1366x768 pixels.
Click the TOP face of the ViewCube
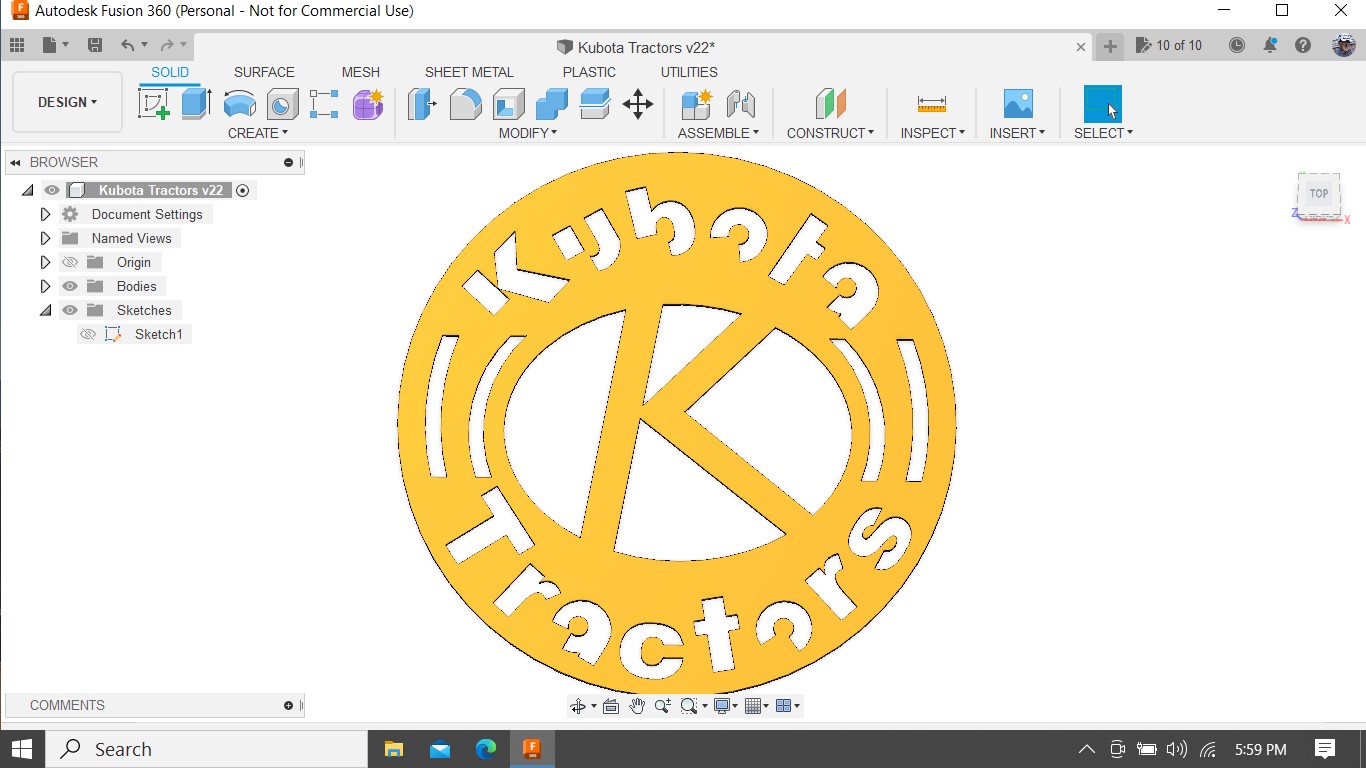click(x=1319, y=194)
